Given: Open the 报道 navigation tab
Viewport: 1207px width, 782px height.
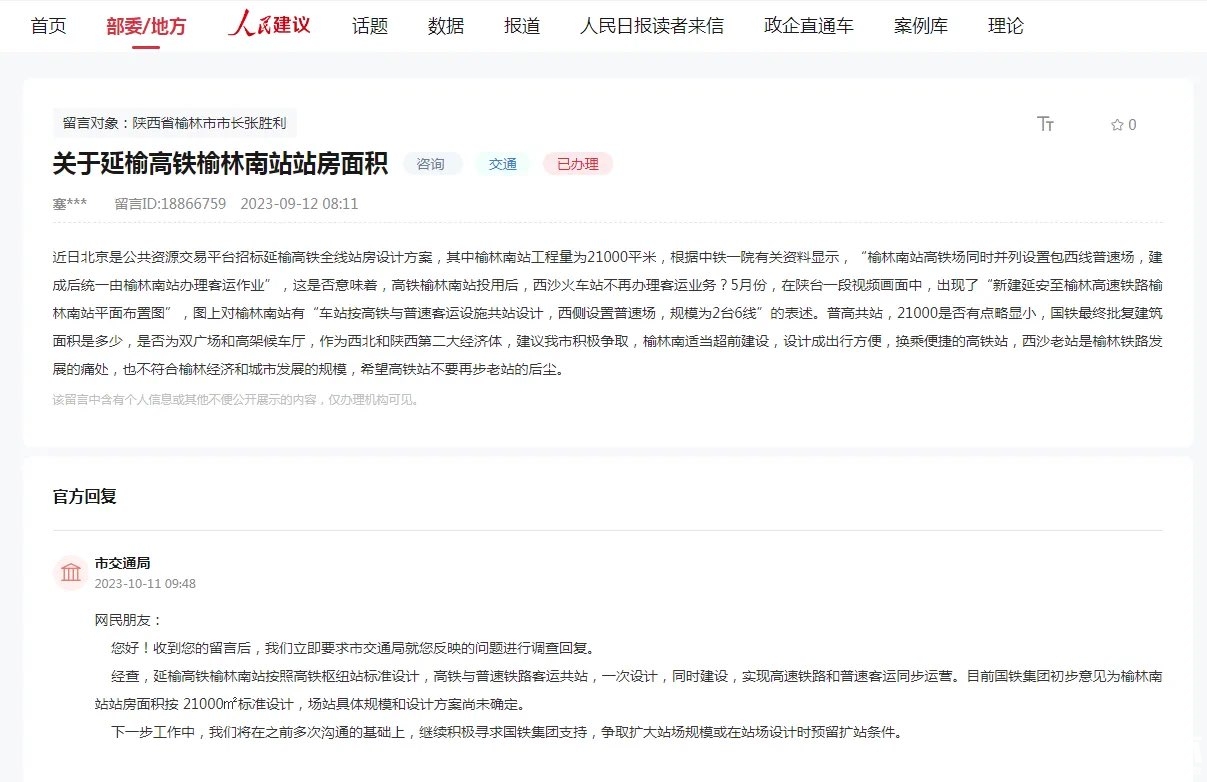Looking at the screenshot, I should [x=522, y=26].
